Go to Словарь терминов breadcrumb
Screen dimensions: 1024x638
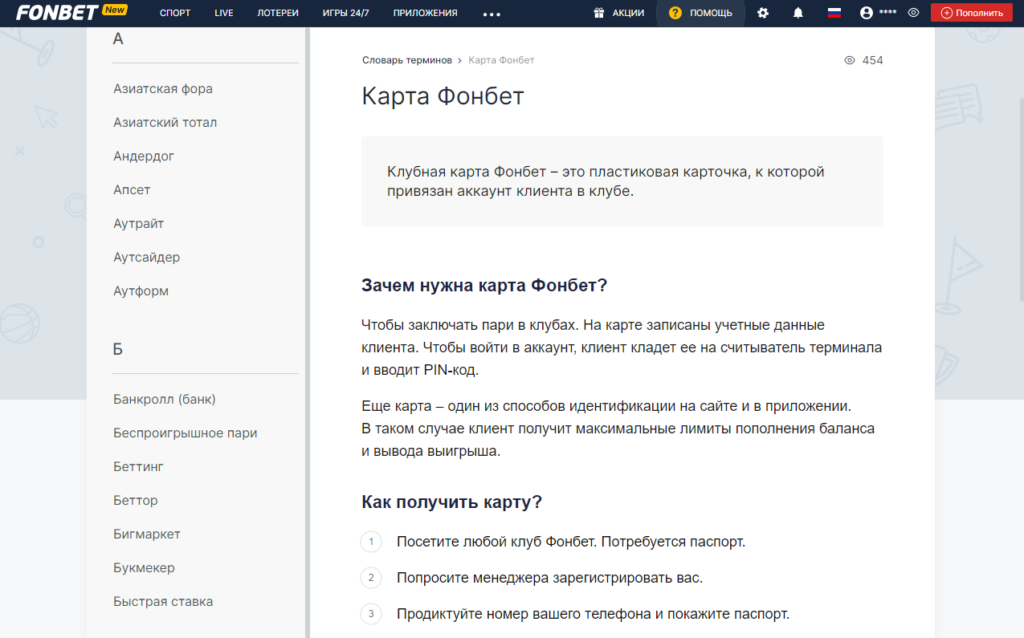[407, 60]
